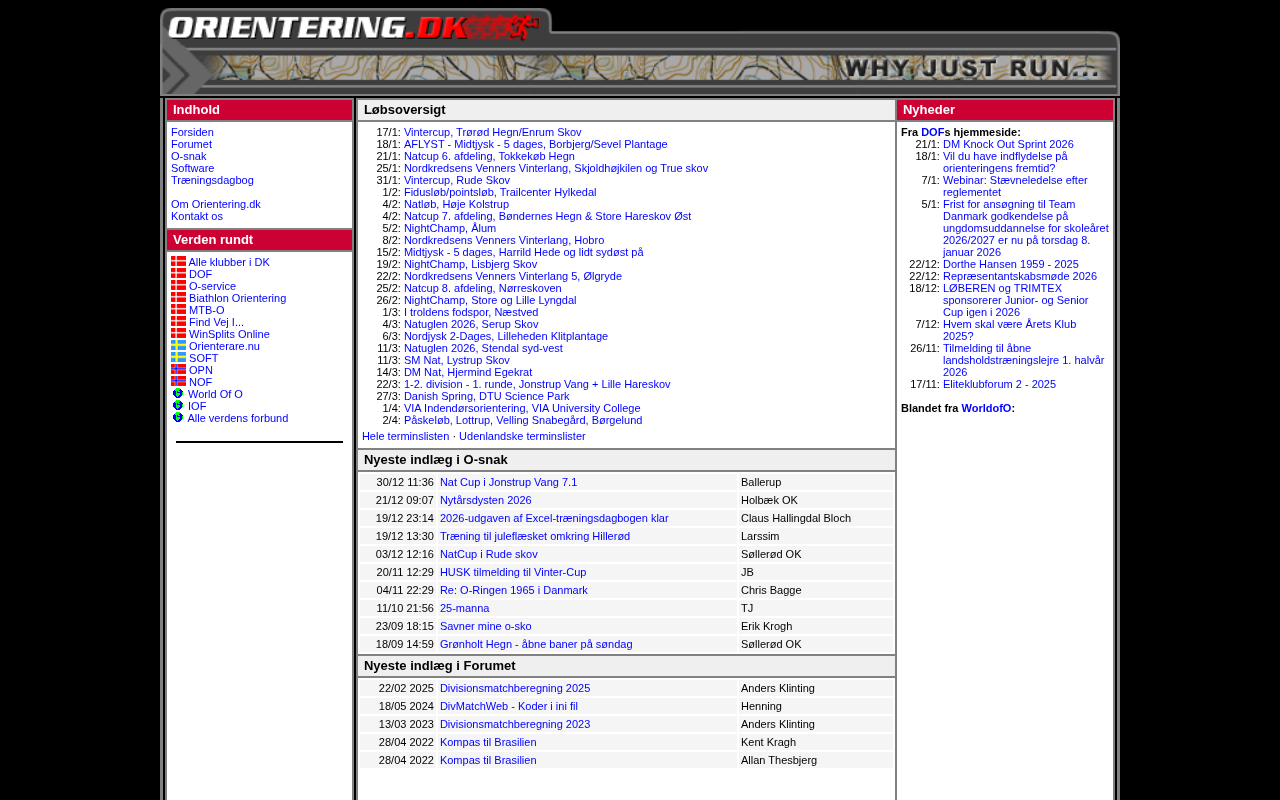Click the Norwegian flag beside OPN
Viewport: 1280px width, 800px height.
point(178,370)
